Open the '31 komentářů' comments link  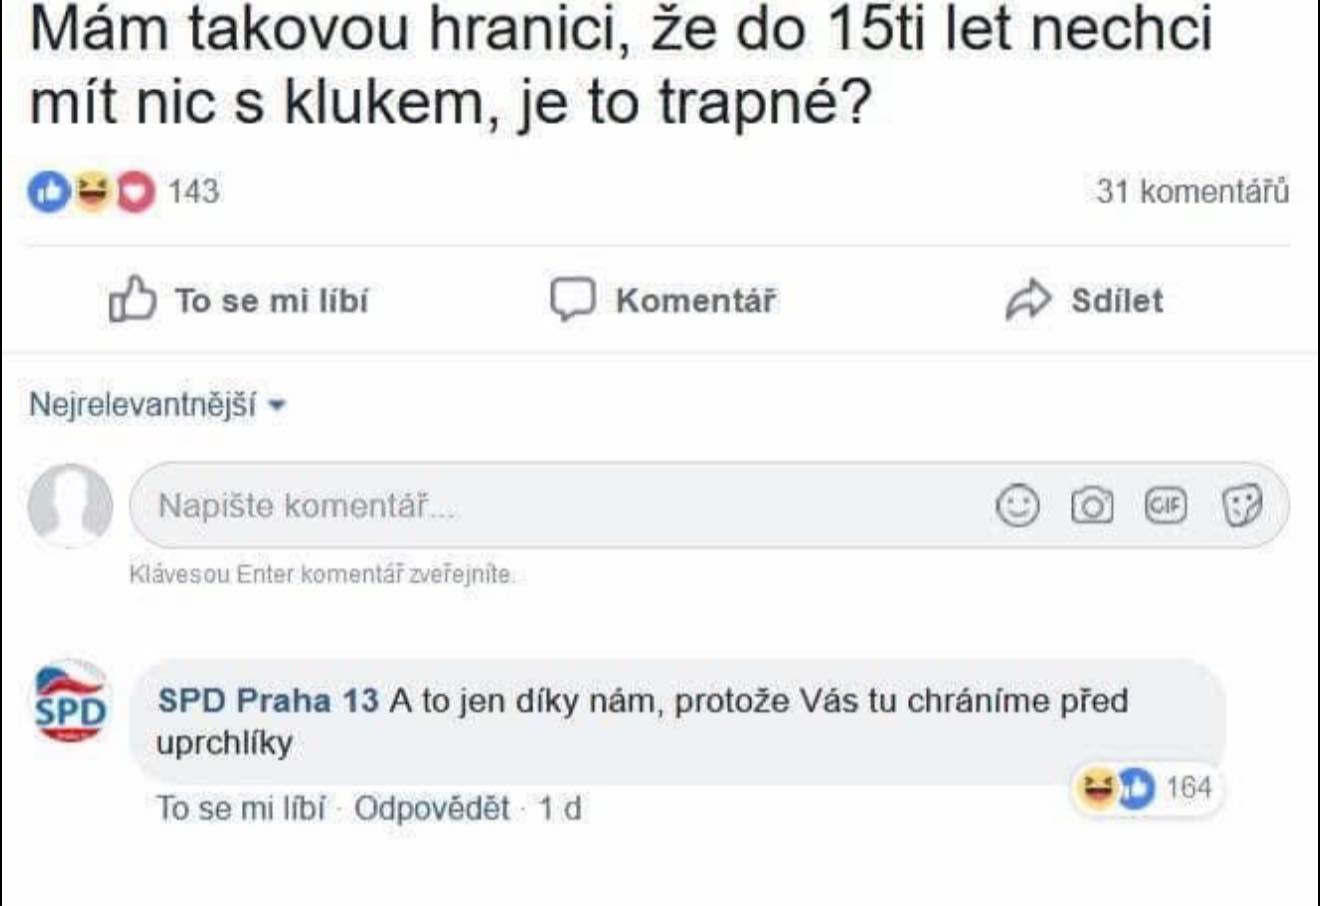coord(1192,191)
